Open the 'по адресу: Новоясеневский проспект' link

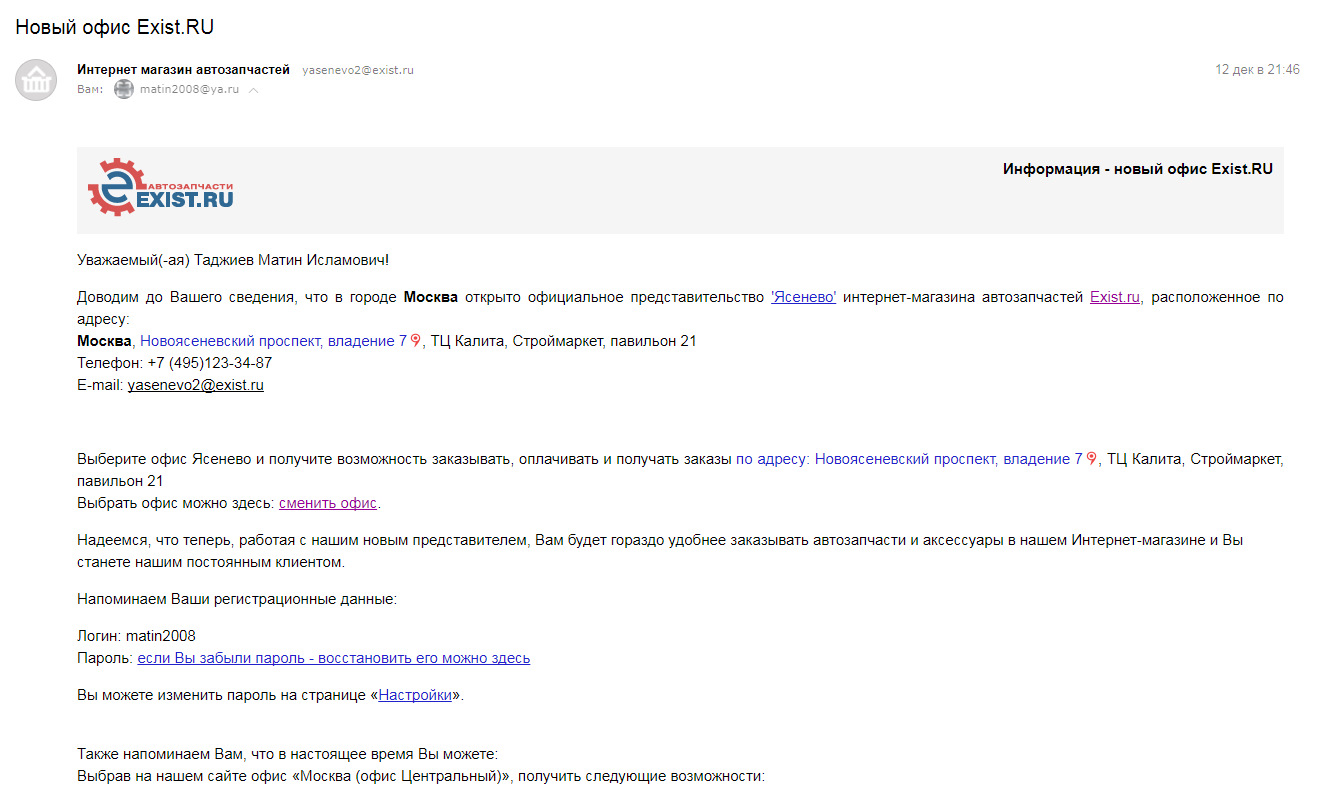pos(908,459)
